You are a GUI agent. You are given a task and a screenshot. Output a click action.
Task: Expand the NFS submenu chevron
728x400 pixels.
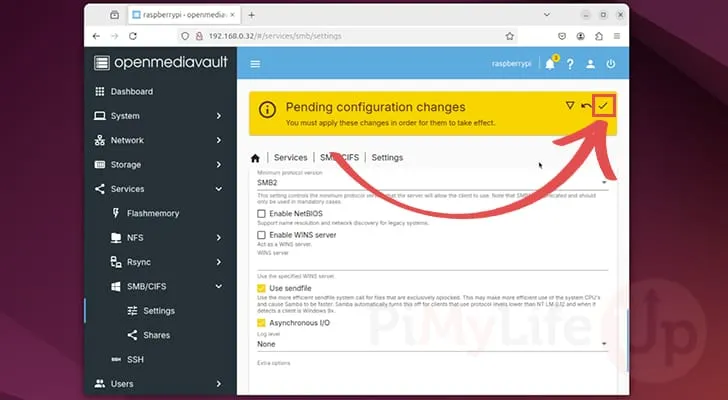point(219,238)
